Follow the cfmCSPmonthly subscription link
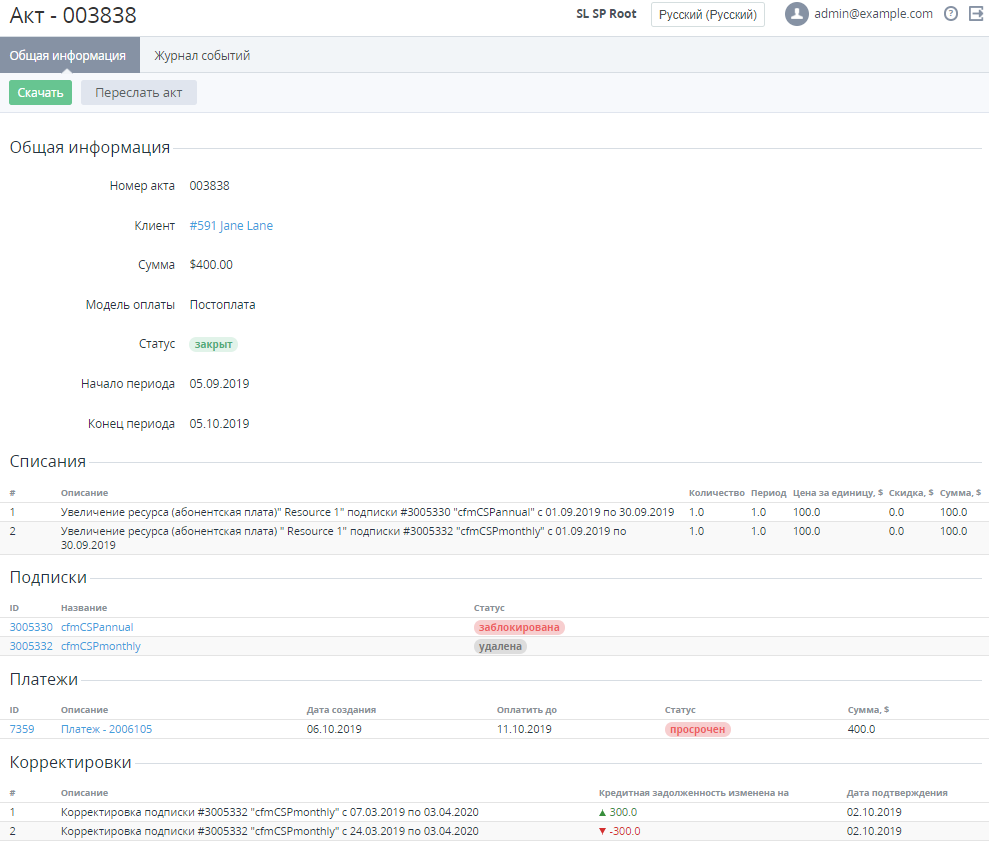This screenshot has height=845, width=989. pos(101,646)
